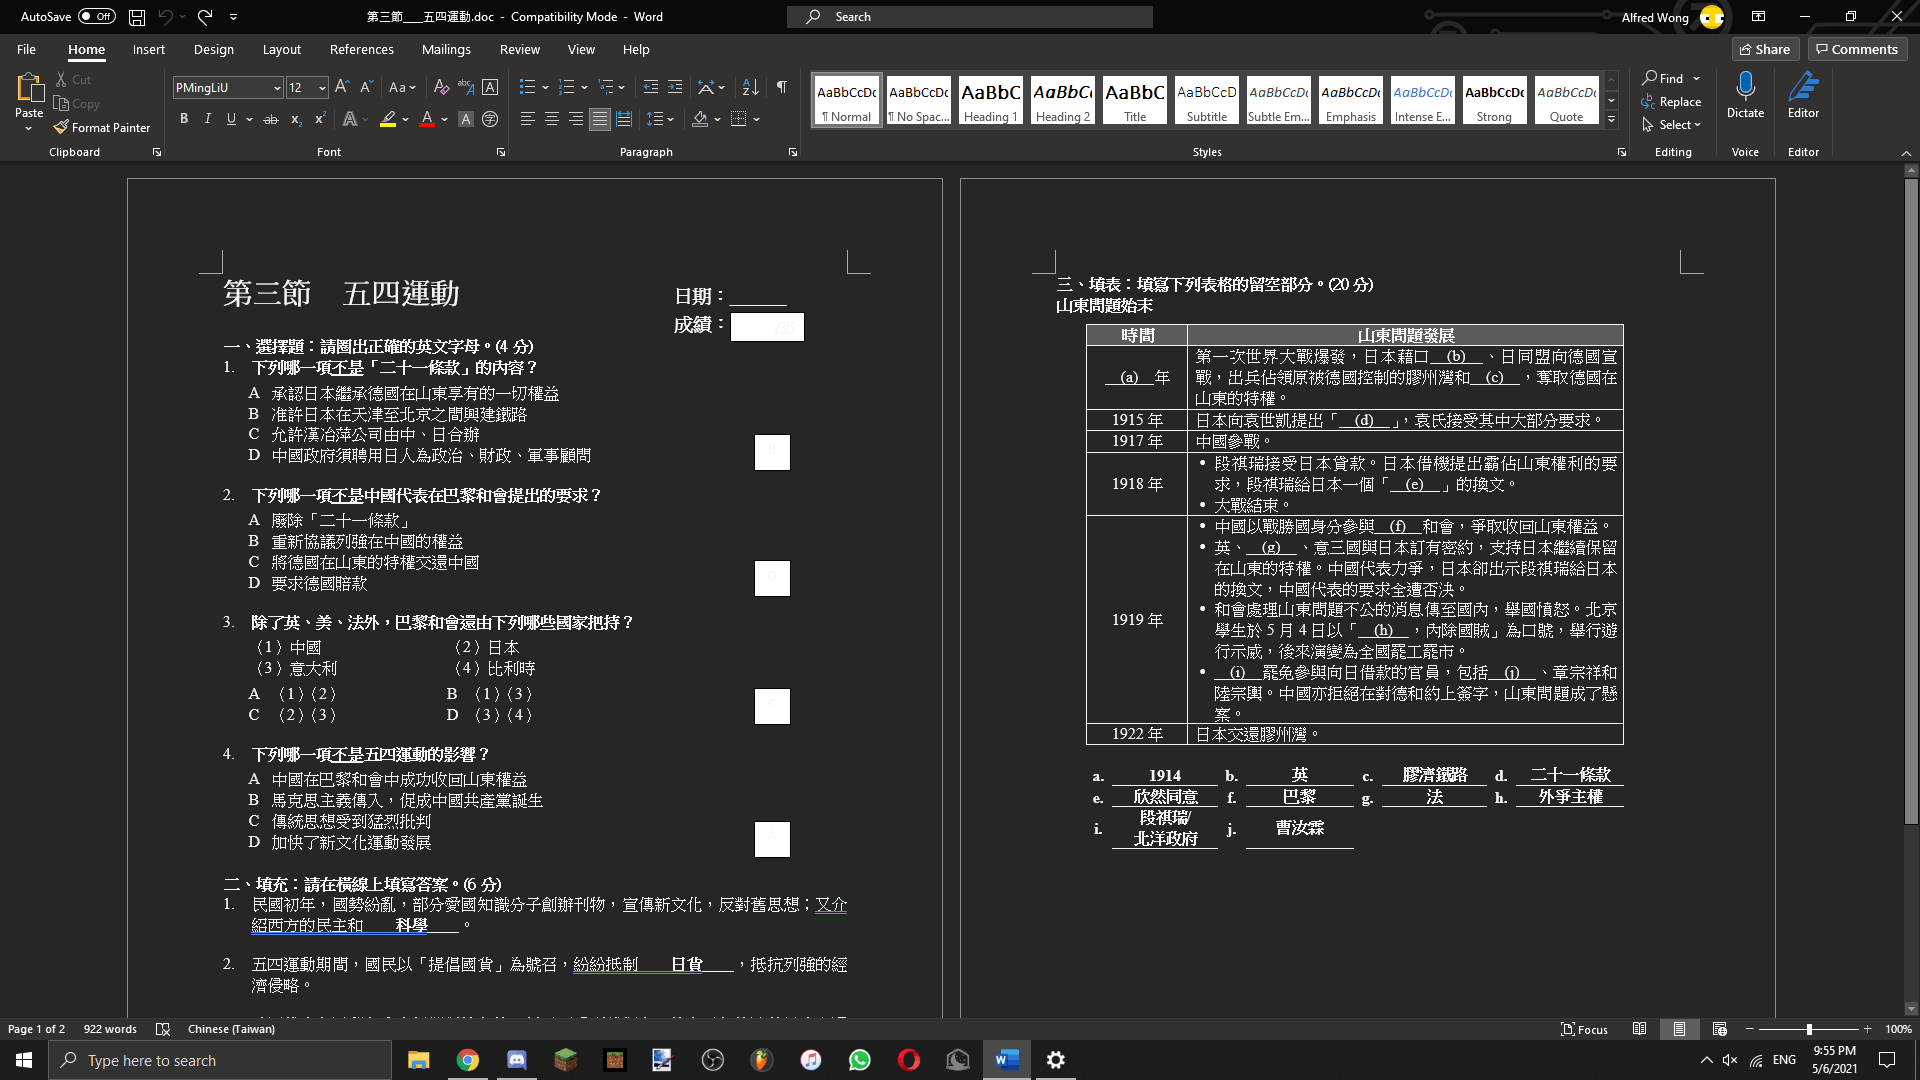Open the Layout tab
The height and width of the screenshot is (1080, 1920).
tap(281, 49)
